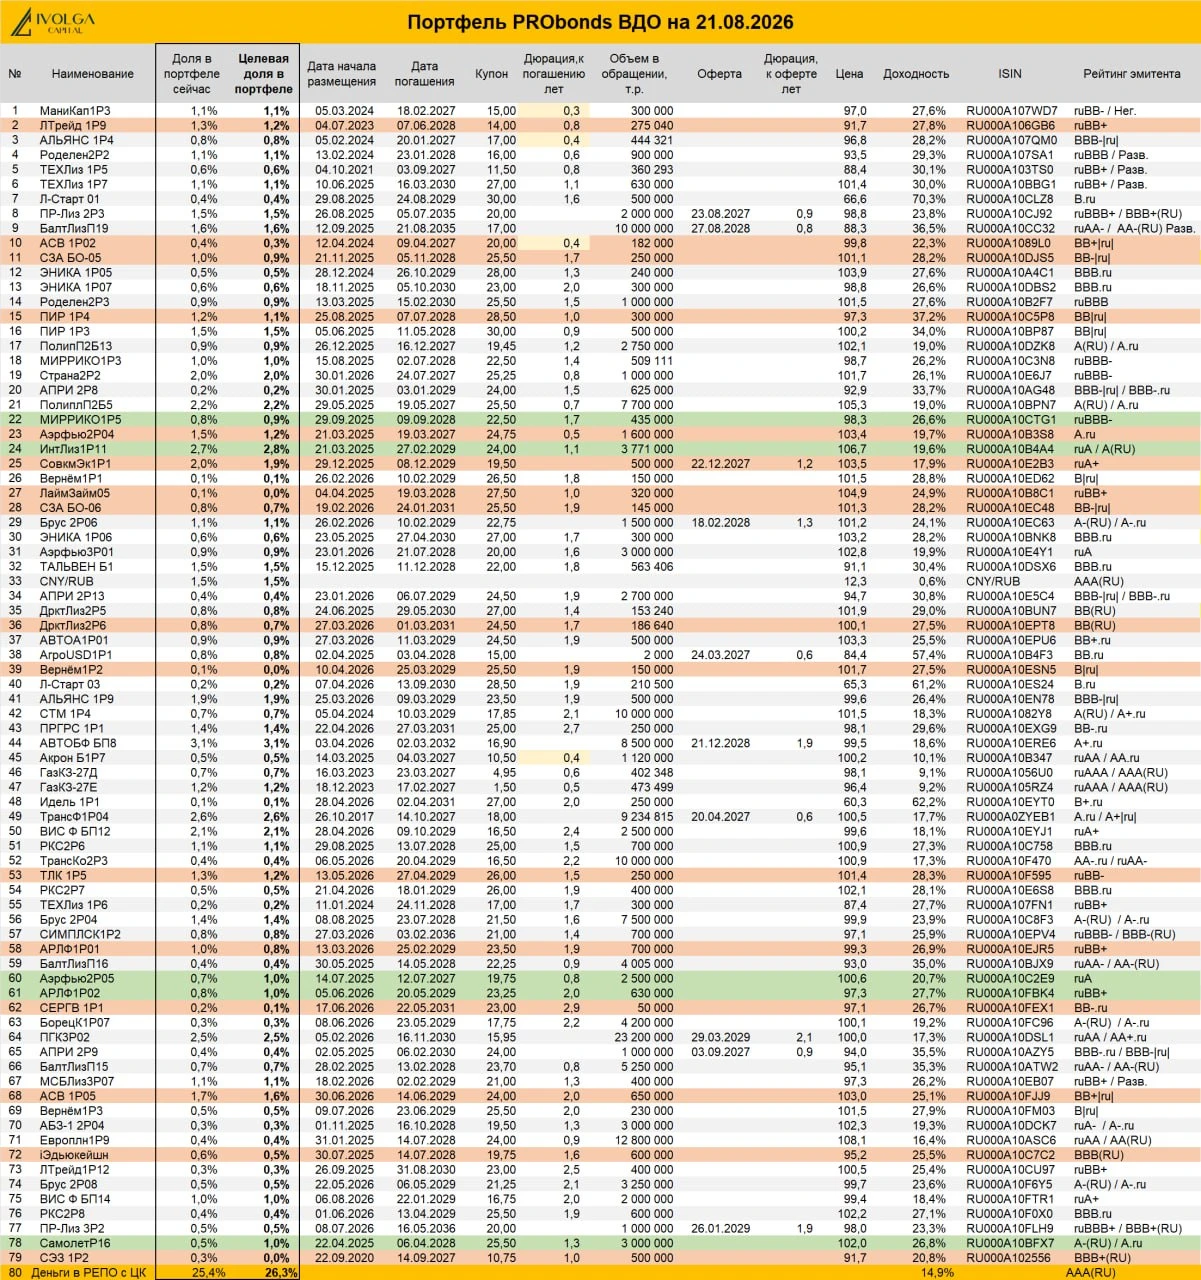Click the ISIN 'RU000A107WD7'
Screen dimensions: 1201x1280
click(x=1011, y=111)
